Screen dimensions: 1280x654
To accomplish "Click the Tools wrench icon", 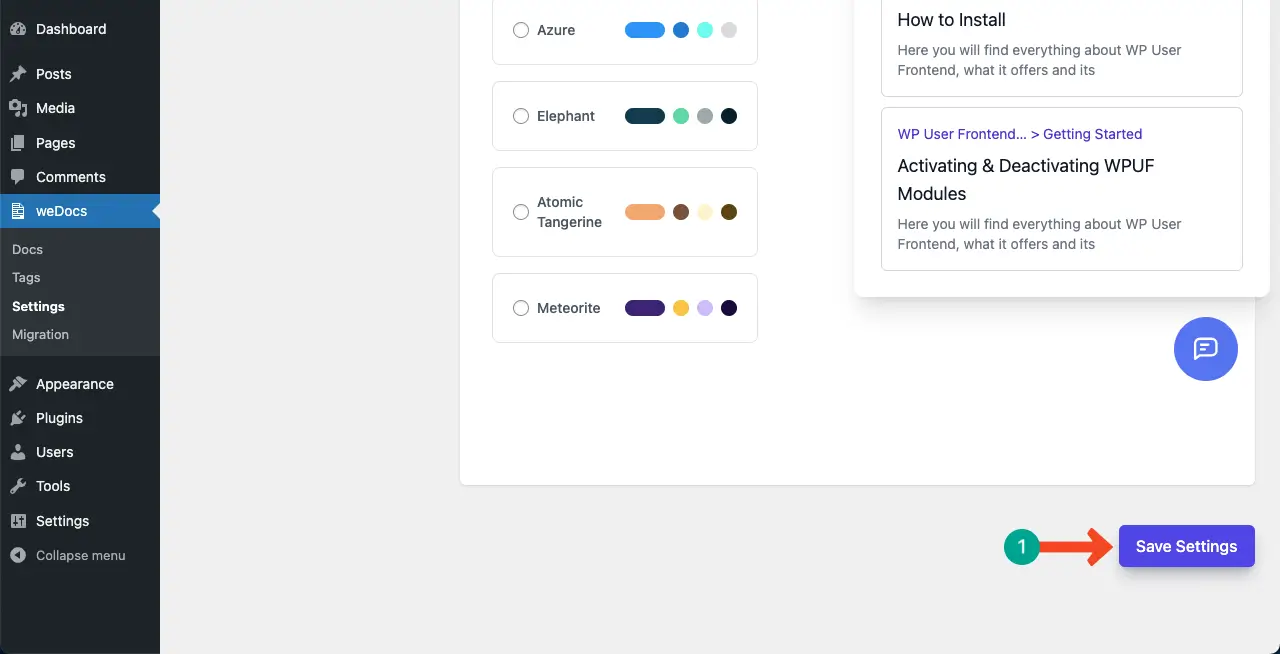I will pos(18,486).
